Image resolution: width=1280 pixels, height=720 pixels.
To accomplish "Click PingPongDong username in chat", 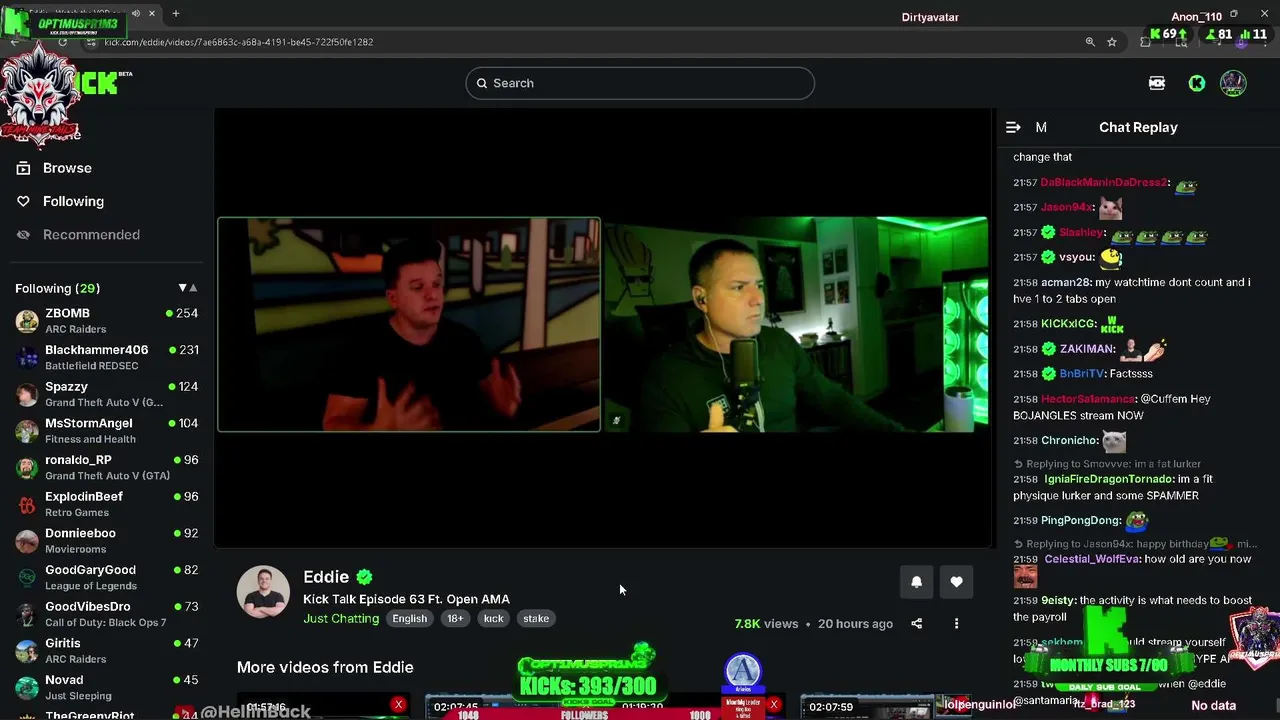I will coord(1080,520).
